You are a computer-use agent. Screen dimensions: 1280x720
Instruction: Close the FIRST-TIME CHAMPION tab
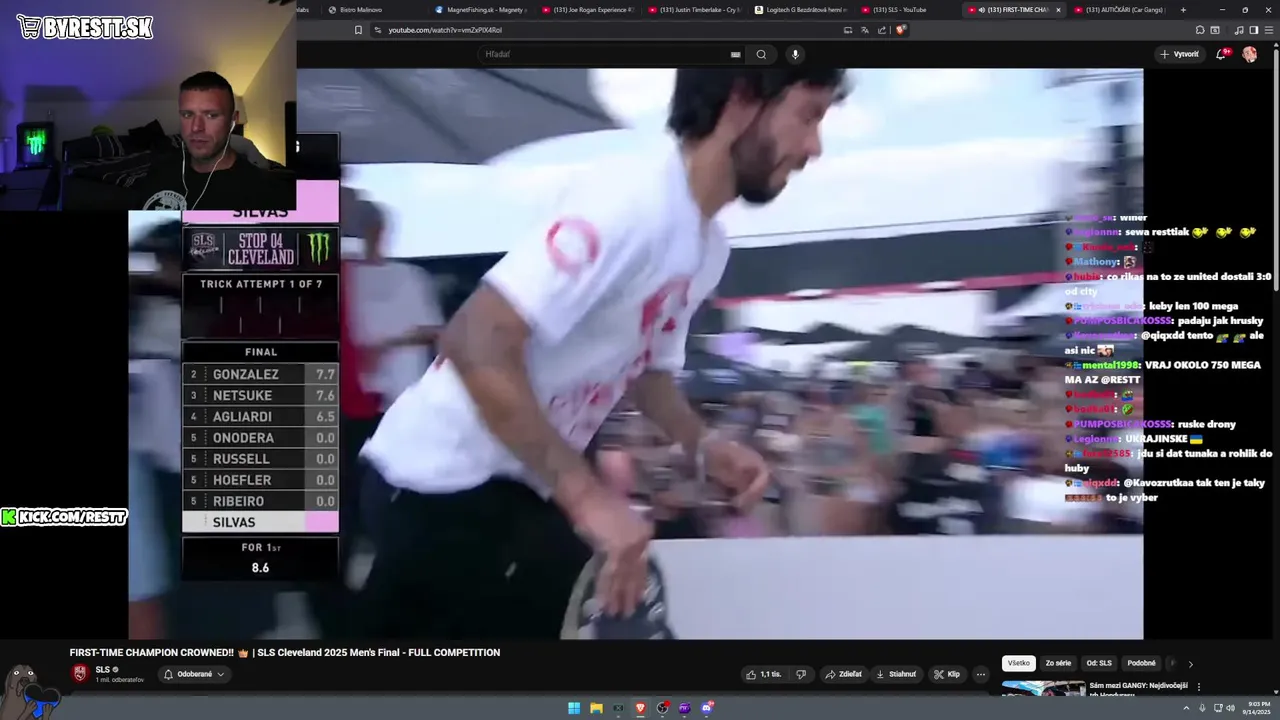click(x=1058, y=10)
